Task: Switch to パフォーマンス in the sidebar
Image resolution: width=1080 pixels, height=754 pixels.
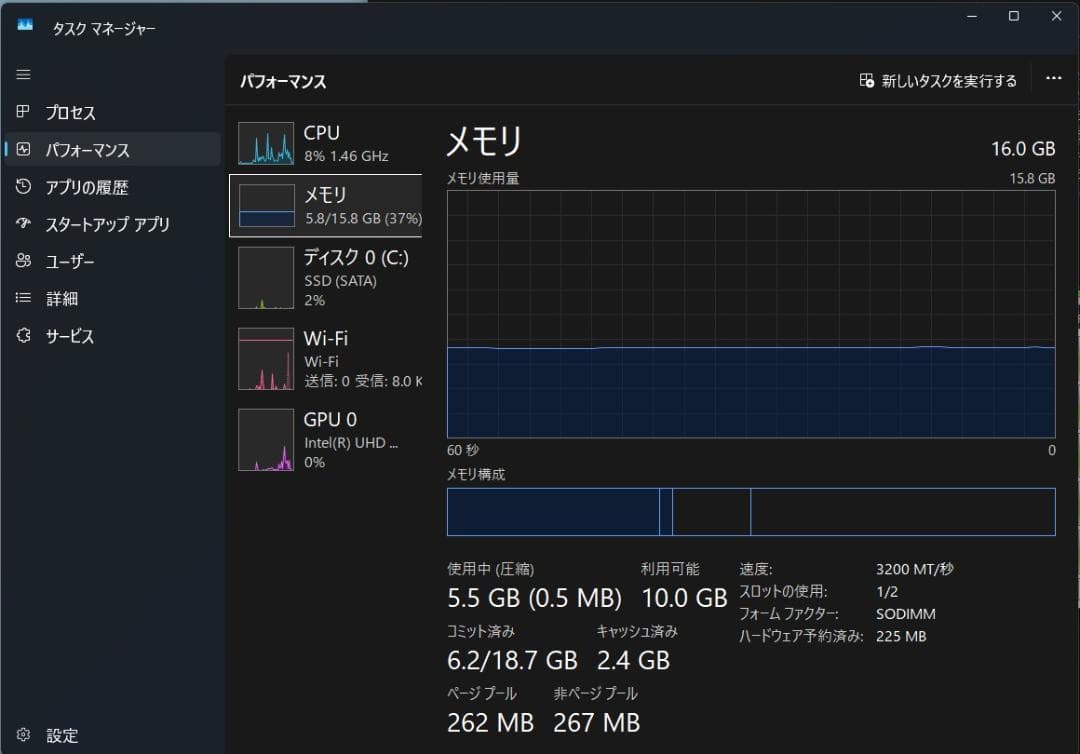Action: (24, 149)
